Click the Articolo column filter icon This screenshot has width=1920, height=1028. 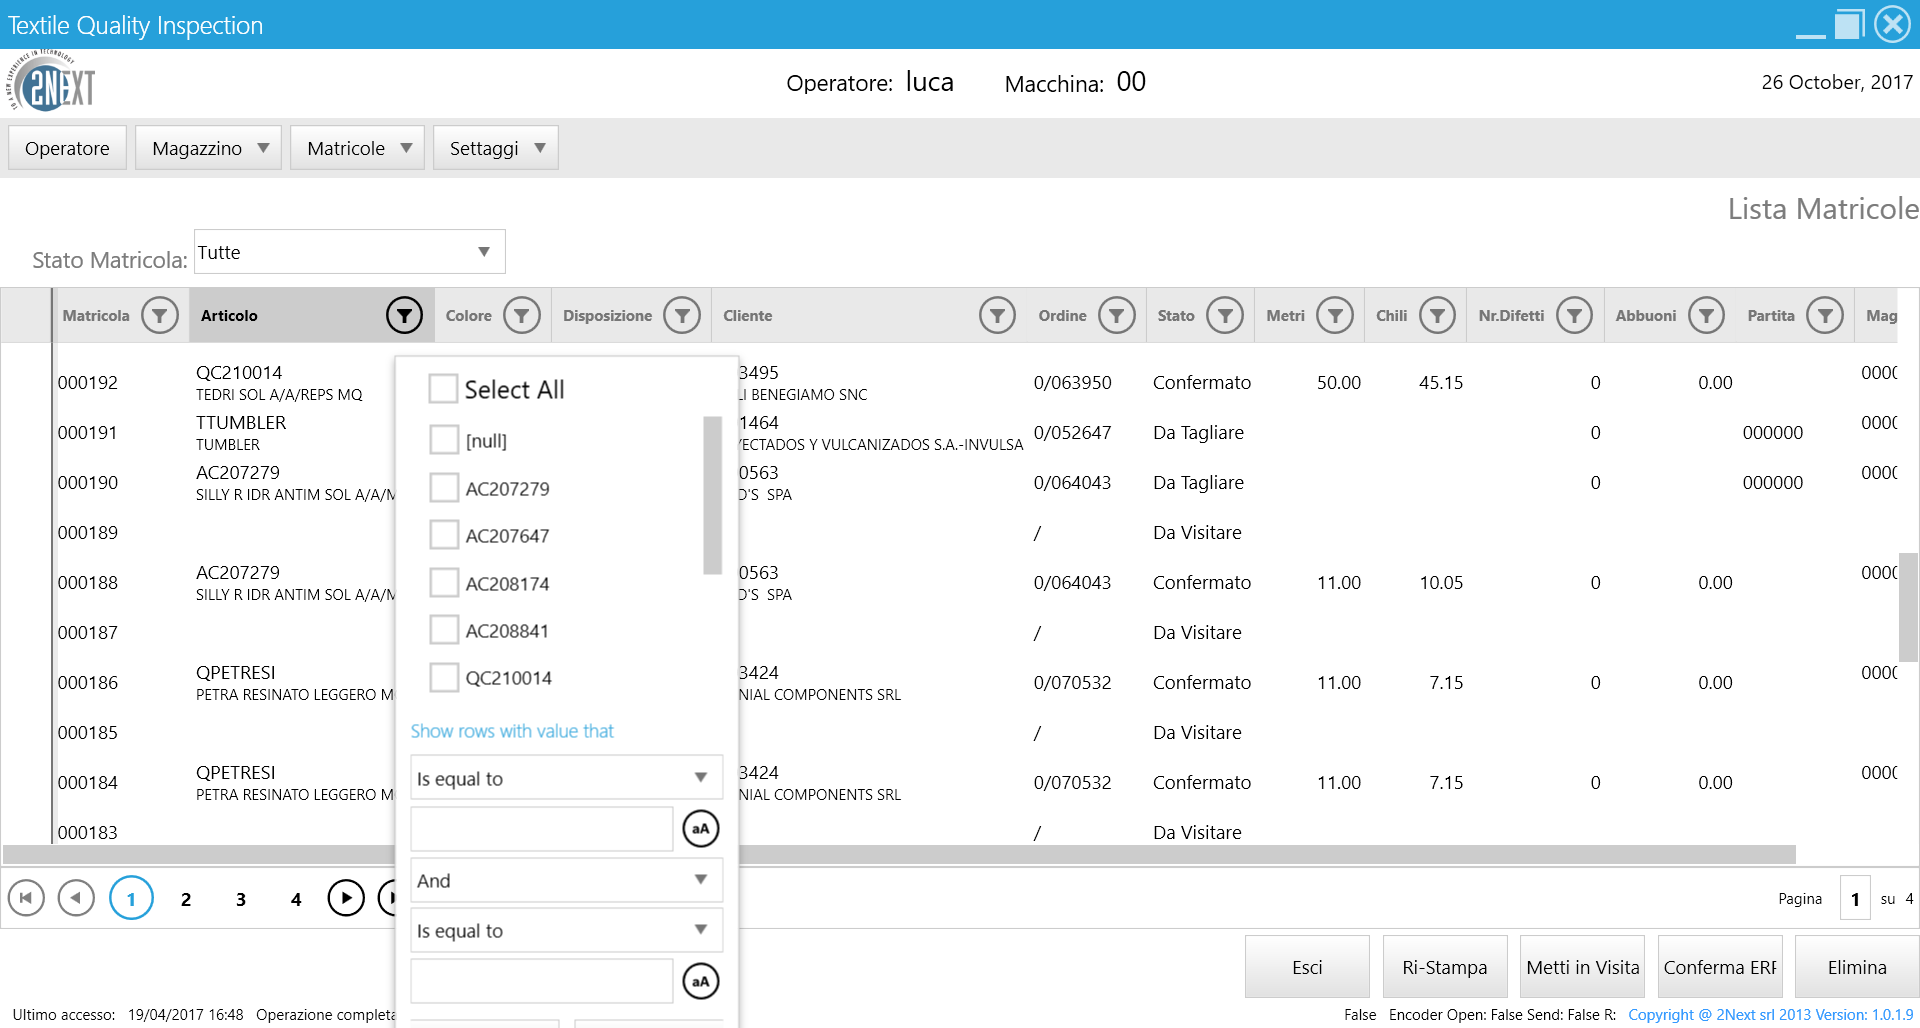pyautogui.click(x=404, y=315)
